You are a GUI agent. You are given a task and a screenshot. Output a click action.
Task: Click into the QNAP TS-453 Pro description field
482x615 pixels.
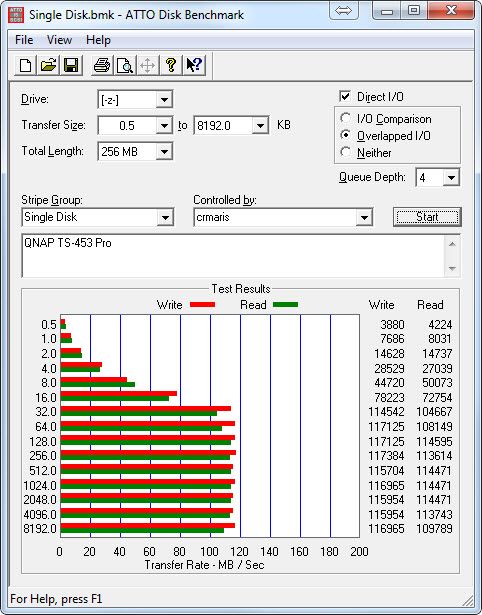[234, 256]
